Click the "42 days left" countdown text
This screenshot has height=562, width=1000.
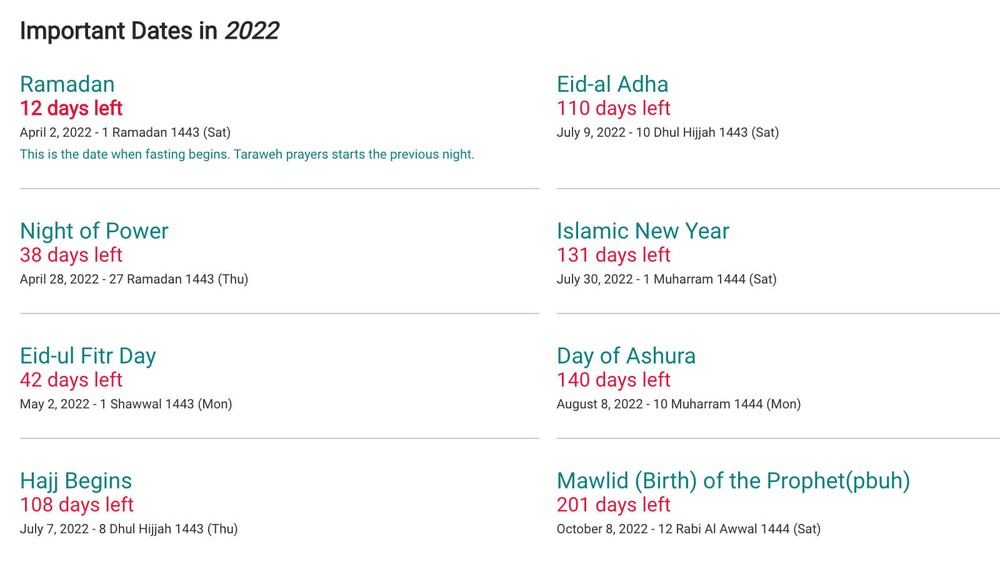pos(71,380)
